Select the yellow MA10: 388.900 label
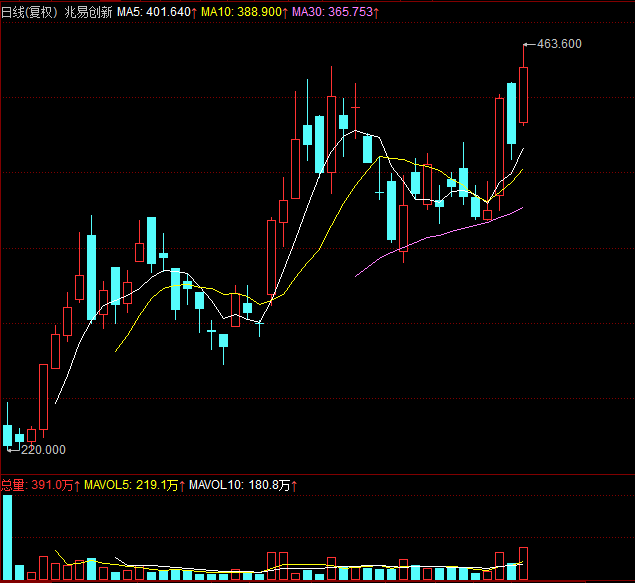 [240, 12]
